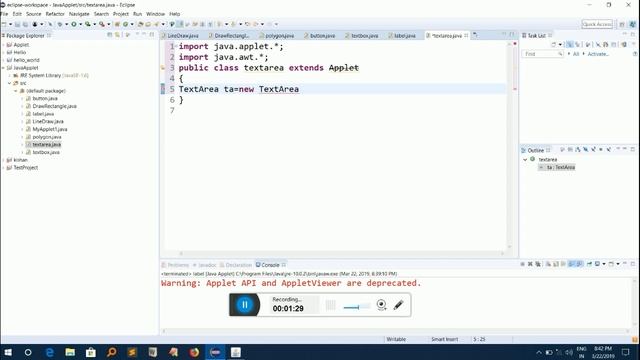Select the TestProject project

[x=26, y=168]
